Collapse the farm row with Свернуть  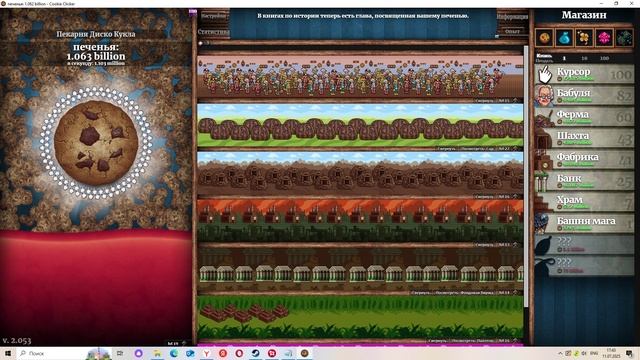pyautogui.click(x=446, y=149)
